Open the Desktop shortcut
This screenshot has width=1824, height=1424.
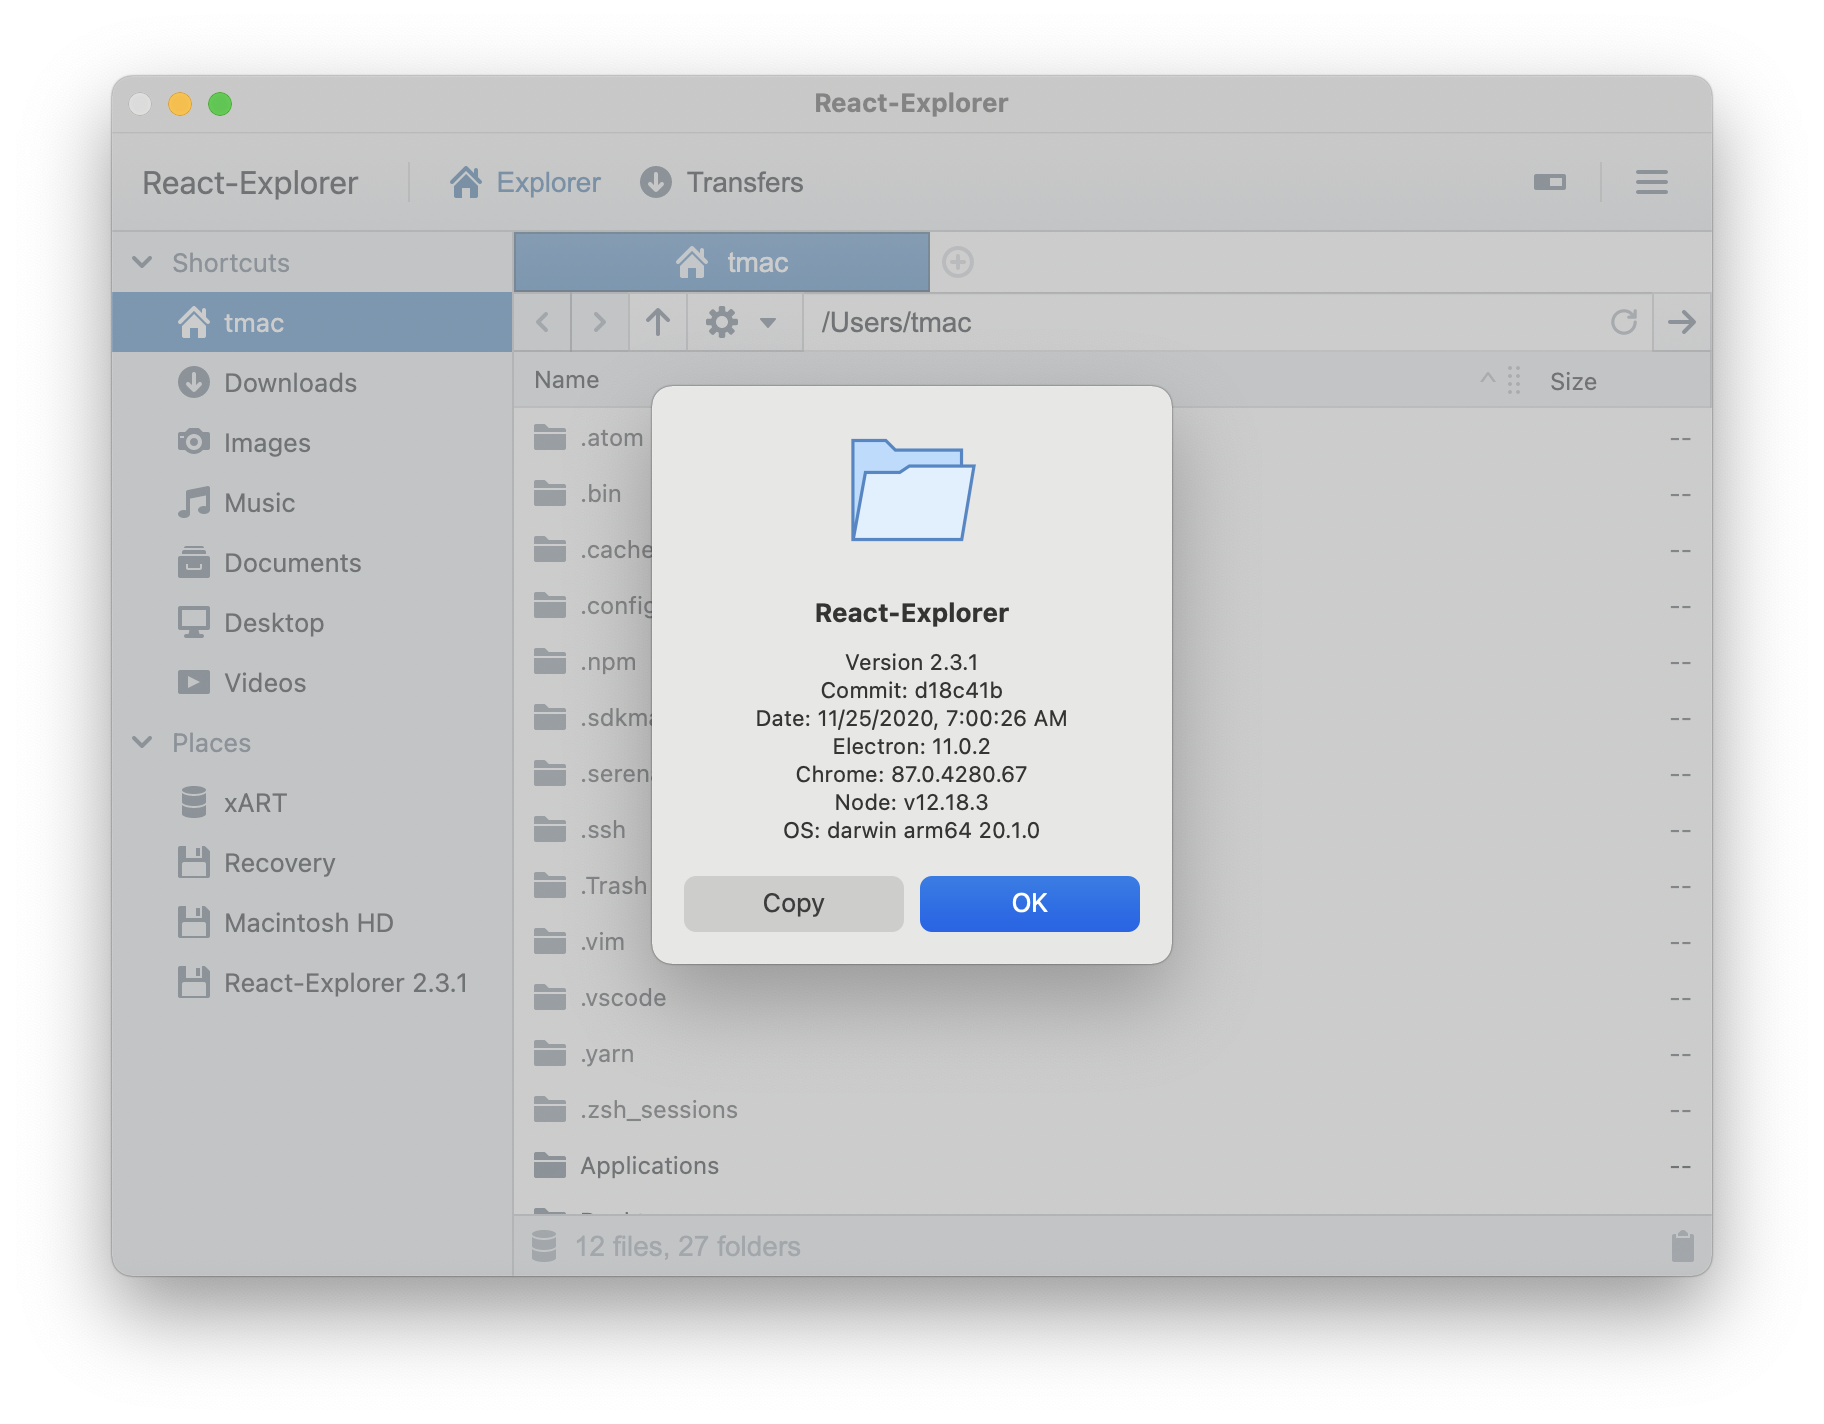[312, 622]
